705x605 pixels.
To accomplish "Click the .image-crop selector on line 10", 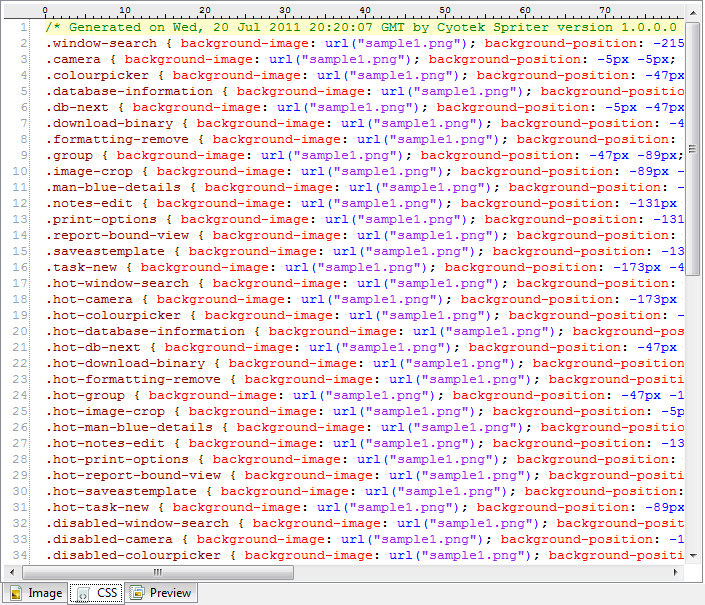I will (x=89, y=172).
